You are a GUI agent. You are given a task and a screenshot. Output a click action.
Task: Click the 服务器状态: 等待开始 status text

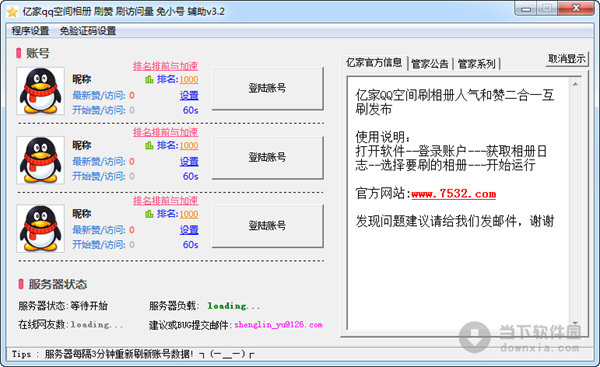[63, 306]
